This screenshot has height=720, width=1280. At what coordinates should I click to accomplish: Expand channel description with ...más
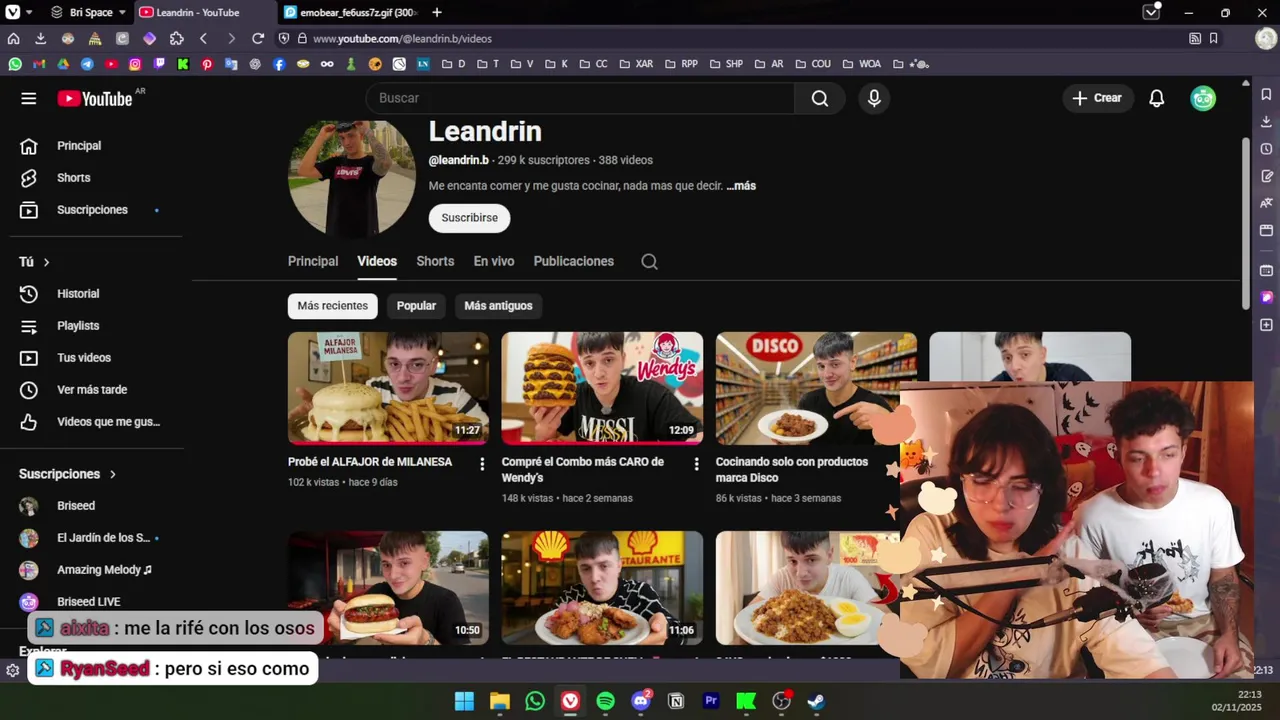tap(741, 186)
